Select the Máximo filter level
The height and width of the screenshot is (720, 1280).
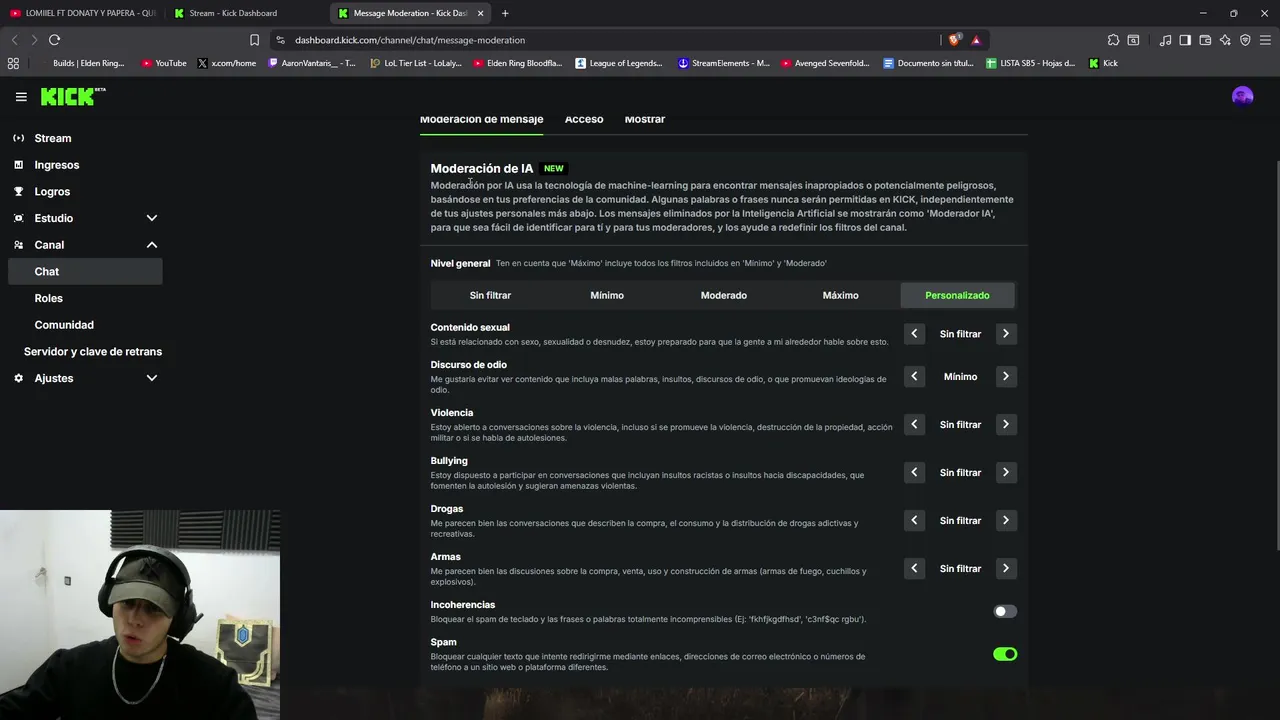pos(840,295)
